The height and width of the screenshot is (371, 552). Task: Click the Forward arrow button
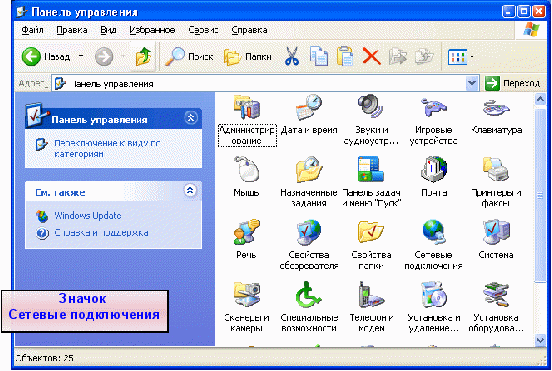[x=104, y=56]
